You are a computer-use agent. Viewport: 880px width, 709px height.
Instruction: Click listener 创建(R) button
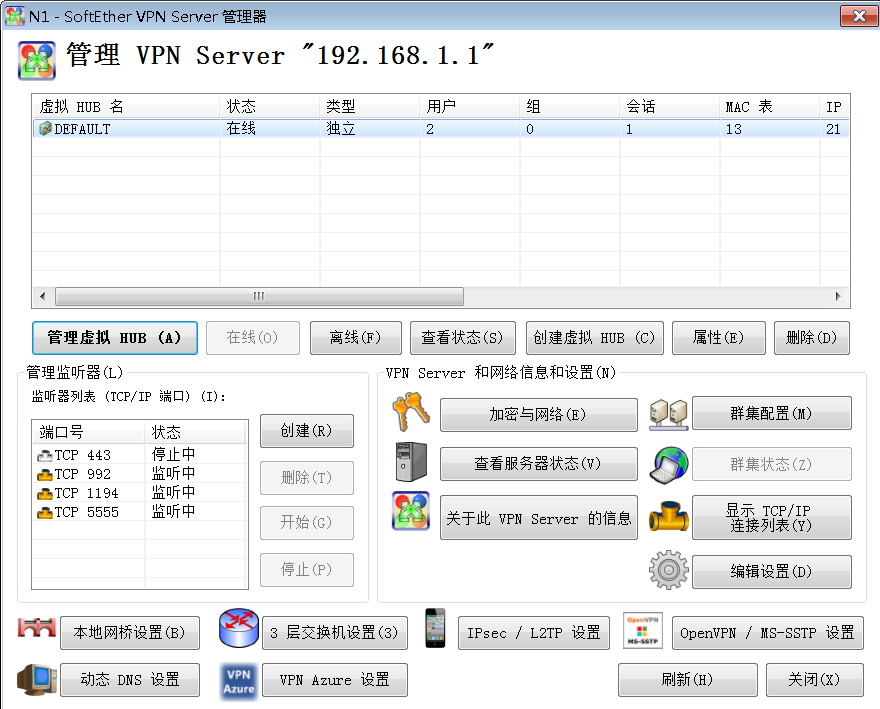(306, 431)
